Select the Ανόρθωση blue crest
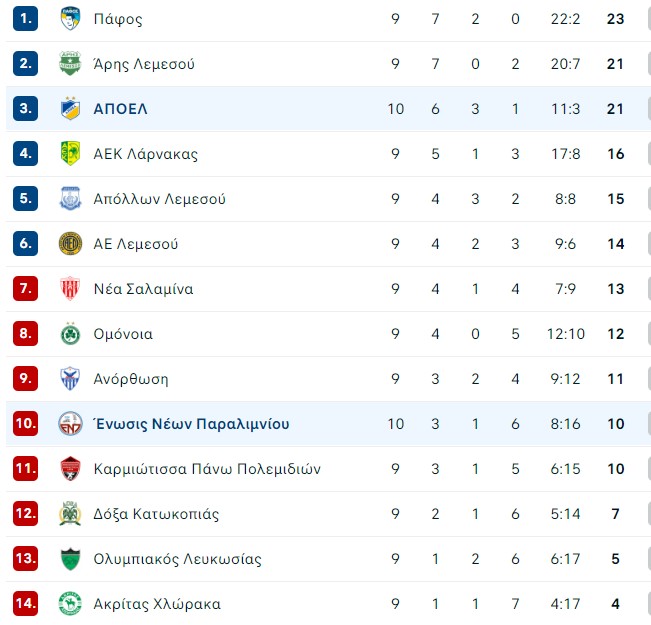 tap(70, 378)
